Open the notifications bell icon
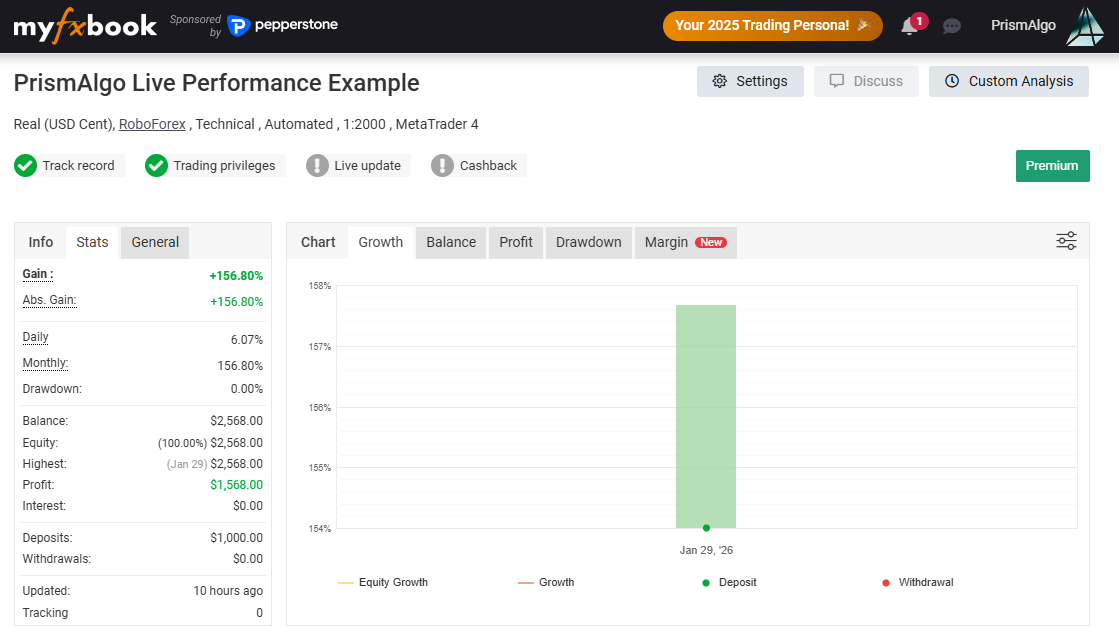1119x644 pixels. pos(909,26)
